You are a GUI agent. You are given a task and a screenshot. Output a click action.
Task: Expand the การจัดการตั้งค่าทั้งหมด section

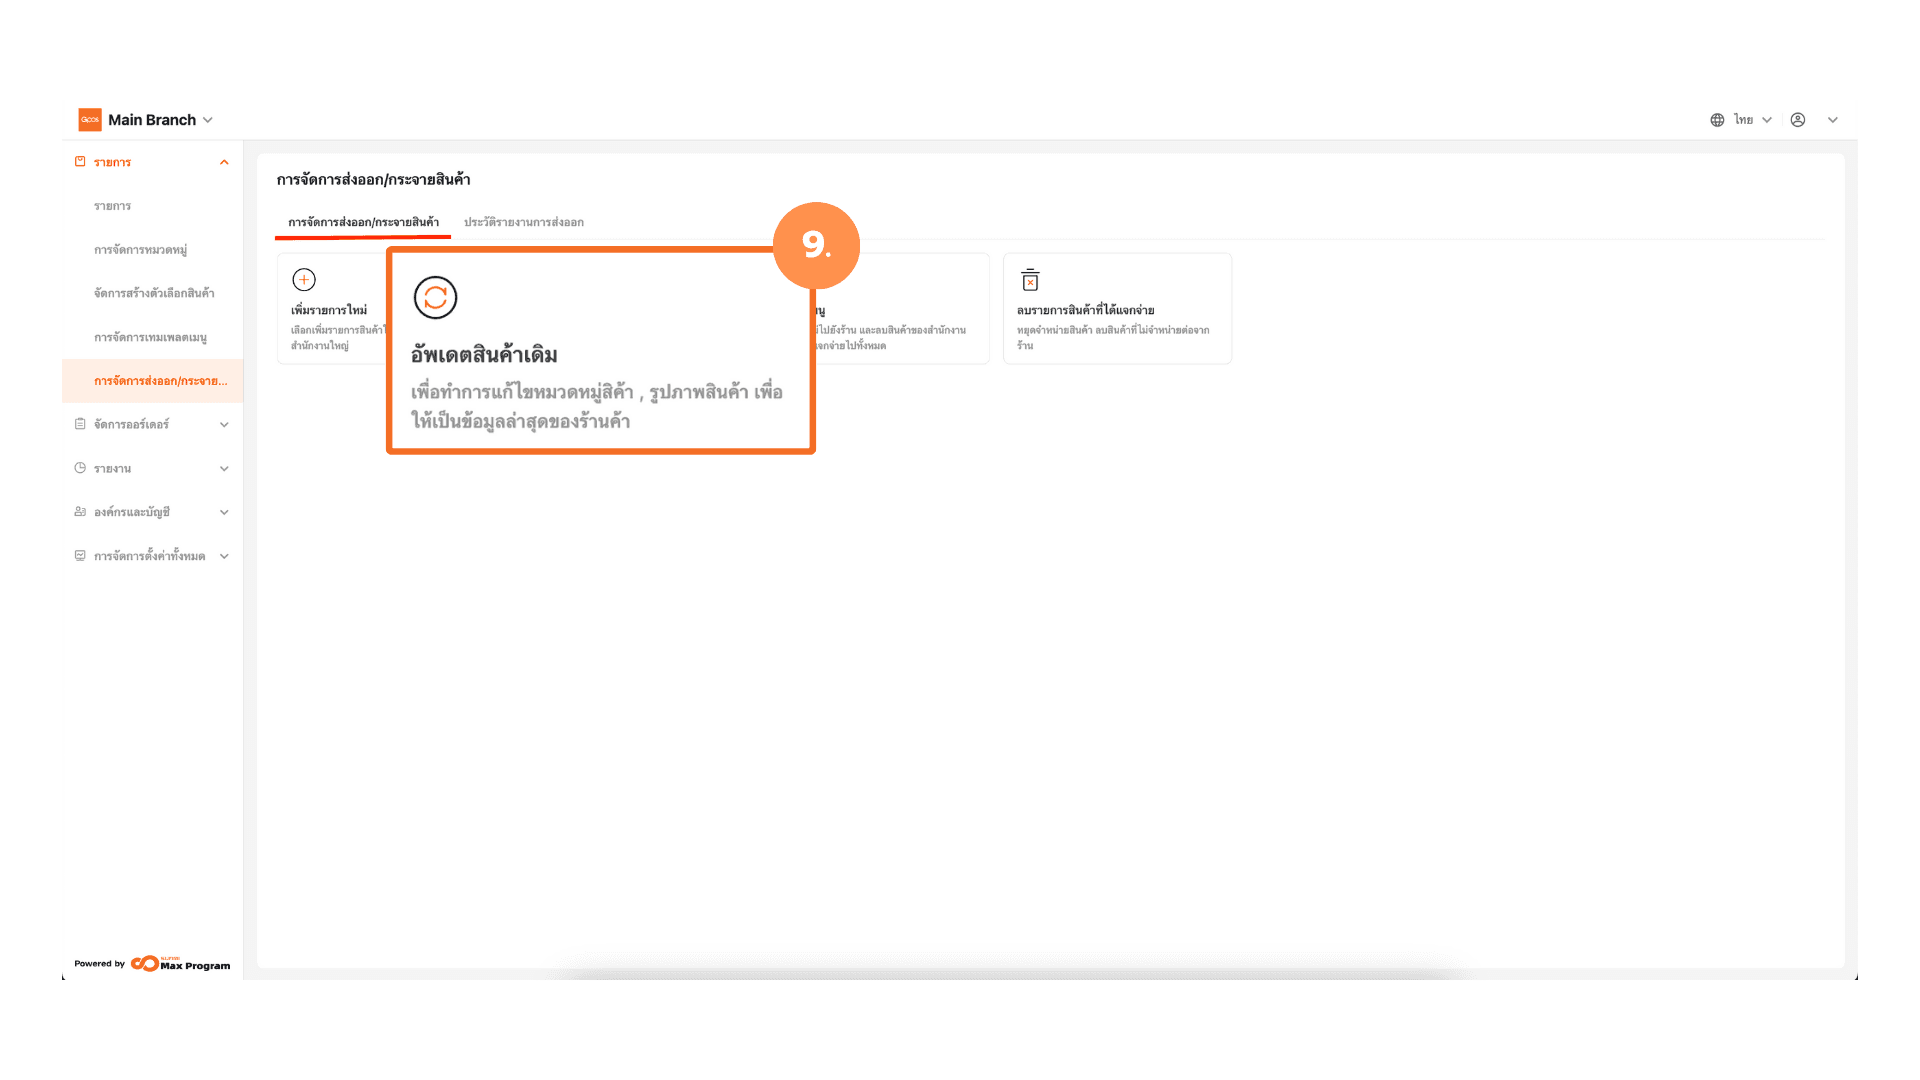(x=224, y=556)
